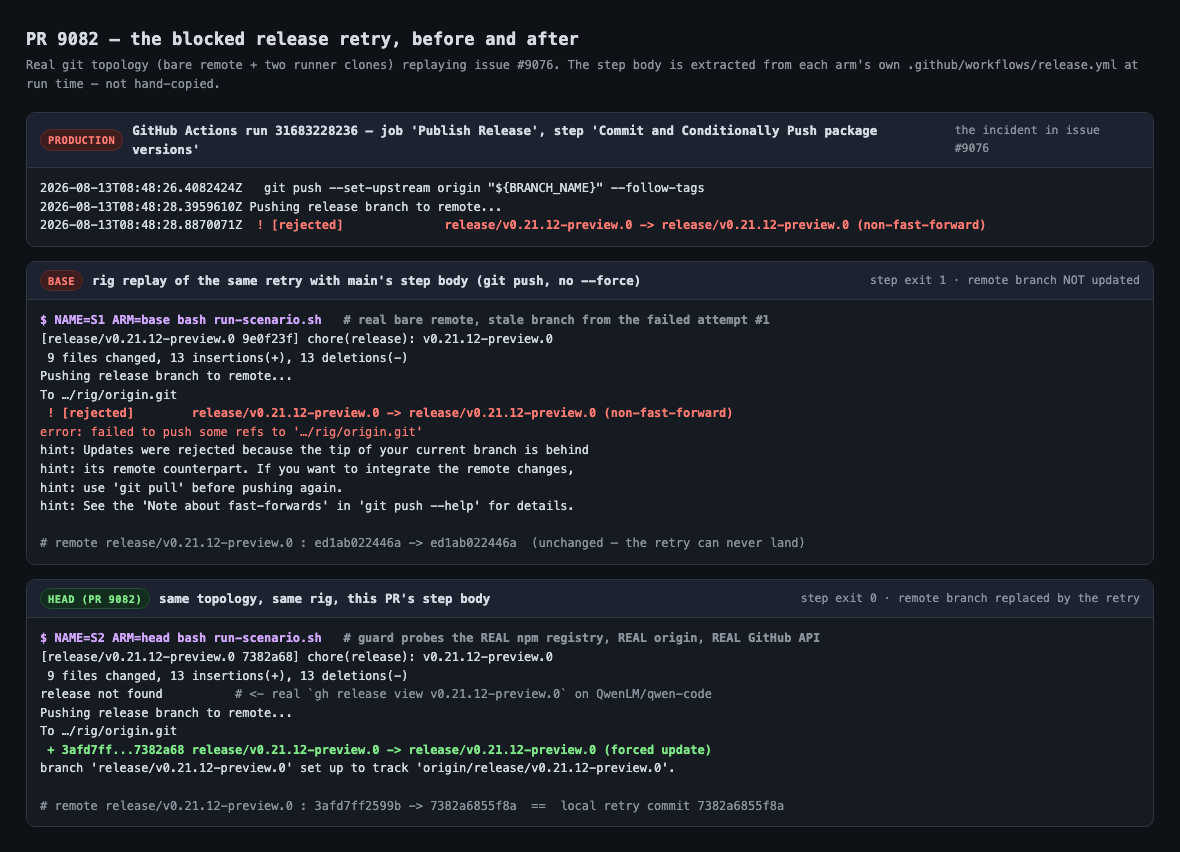Click the 'rig replay of the same retry' heading
This screenshot has height=852, width=1180.
pos(366,281)
